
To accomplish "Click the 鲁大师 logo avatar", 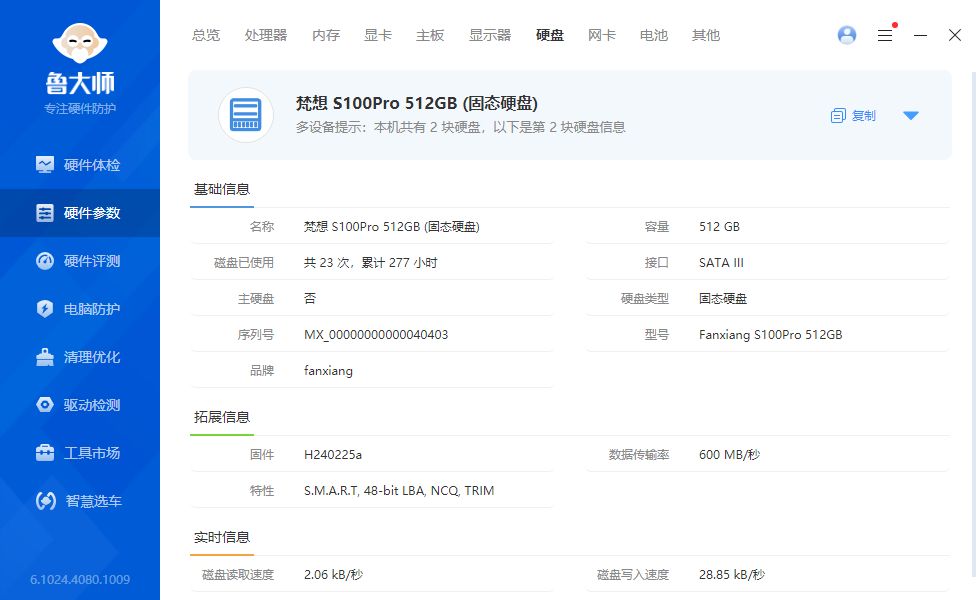I will point(80,42).
